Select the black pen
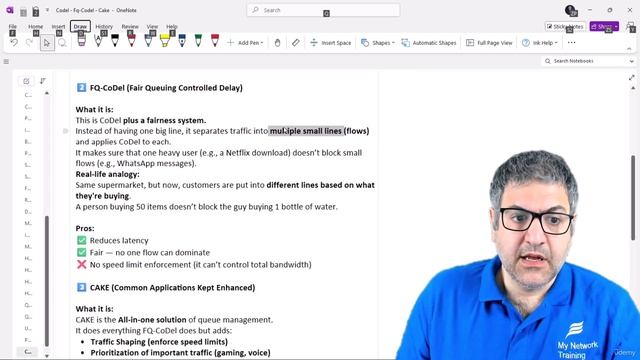 [x=115, y=41]
